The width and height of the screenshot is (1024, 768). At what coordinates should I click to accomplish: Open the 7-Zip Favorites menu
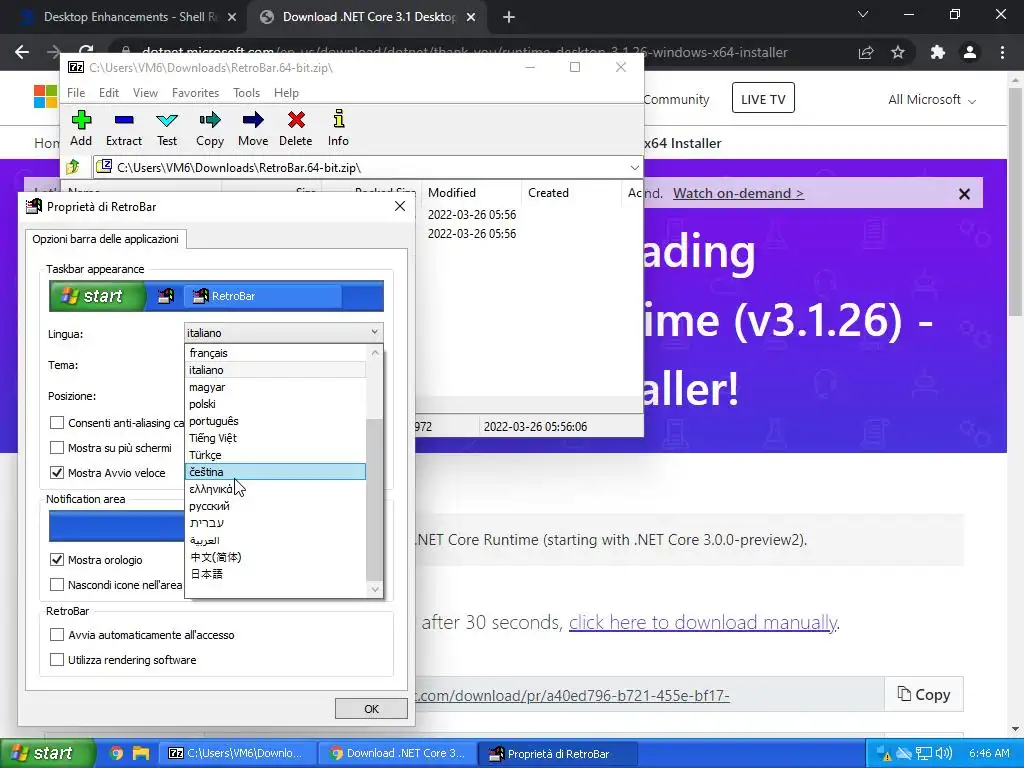pyautogui.click(x=195, y=93)
